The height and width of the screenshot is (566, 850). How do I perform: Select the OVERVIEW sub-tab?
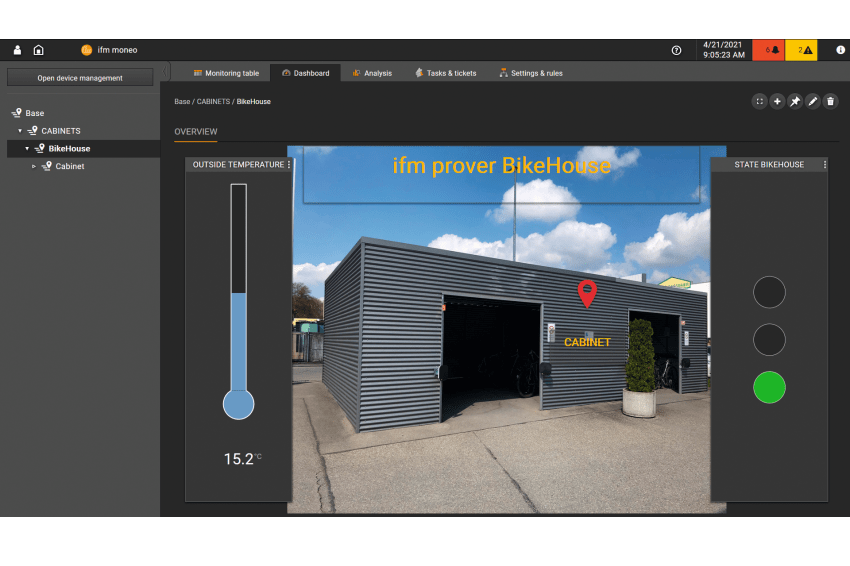(196, 132)
